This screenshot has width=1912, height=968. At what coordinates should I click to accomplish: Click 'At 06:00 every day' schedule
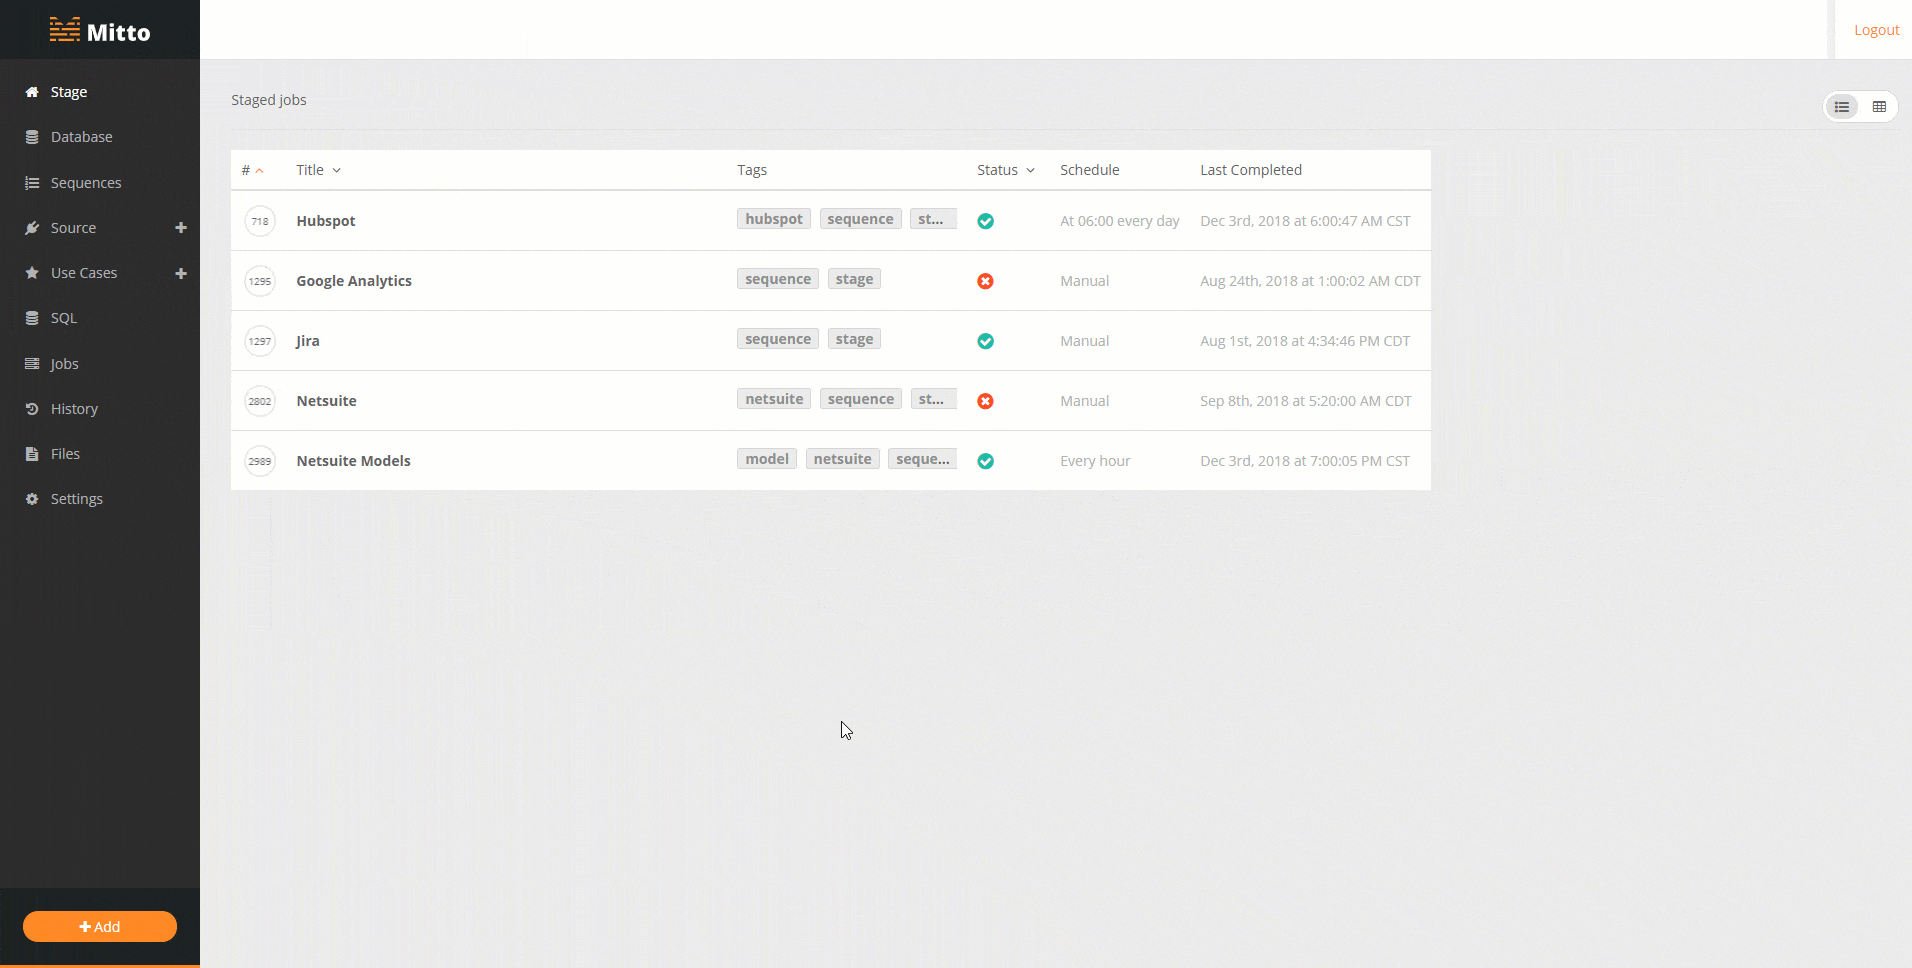[1120, 221]
